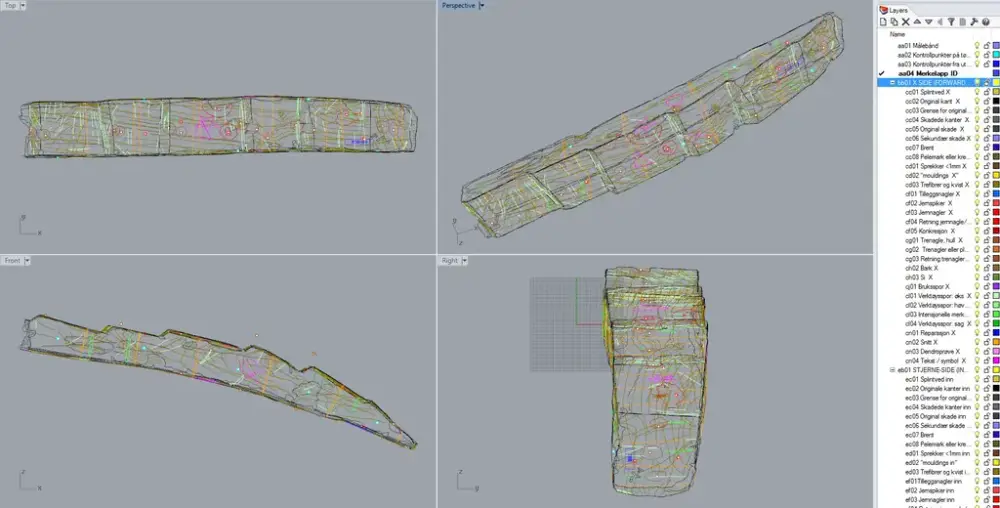
Task: Select the aa04 Merkelapp ID layer
Action: [927, 73]
